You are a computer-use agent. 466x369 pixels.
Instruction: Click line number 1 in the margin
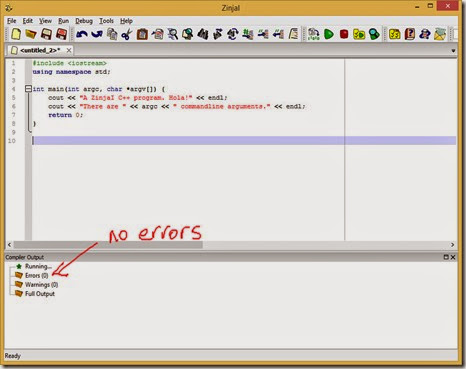(x=13, y=63)
